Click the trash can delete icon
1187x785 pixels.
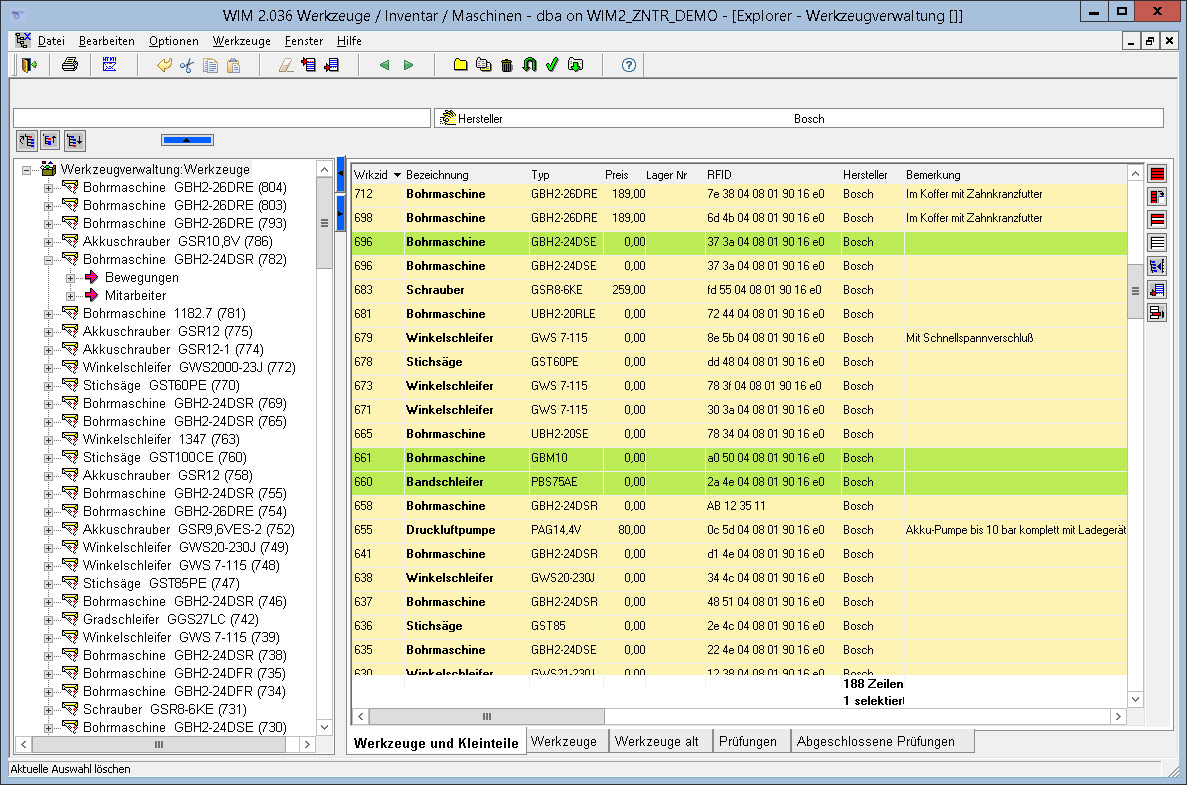pos(507,65)
